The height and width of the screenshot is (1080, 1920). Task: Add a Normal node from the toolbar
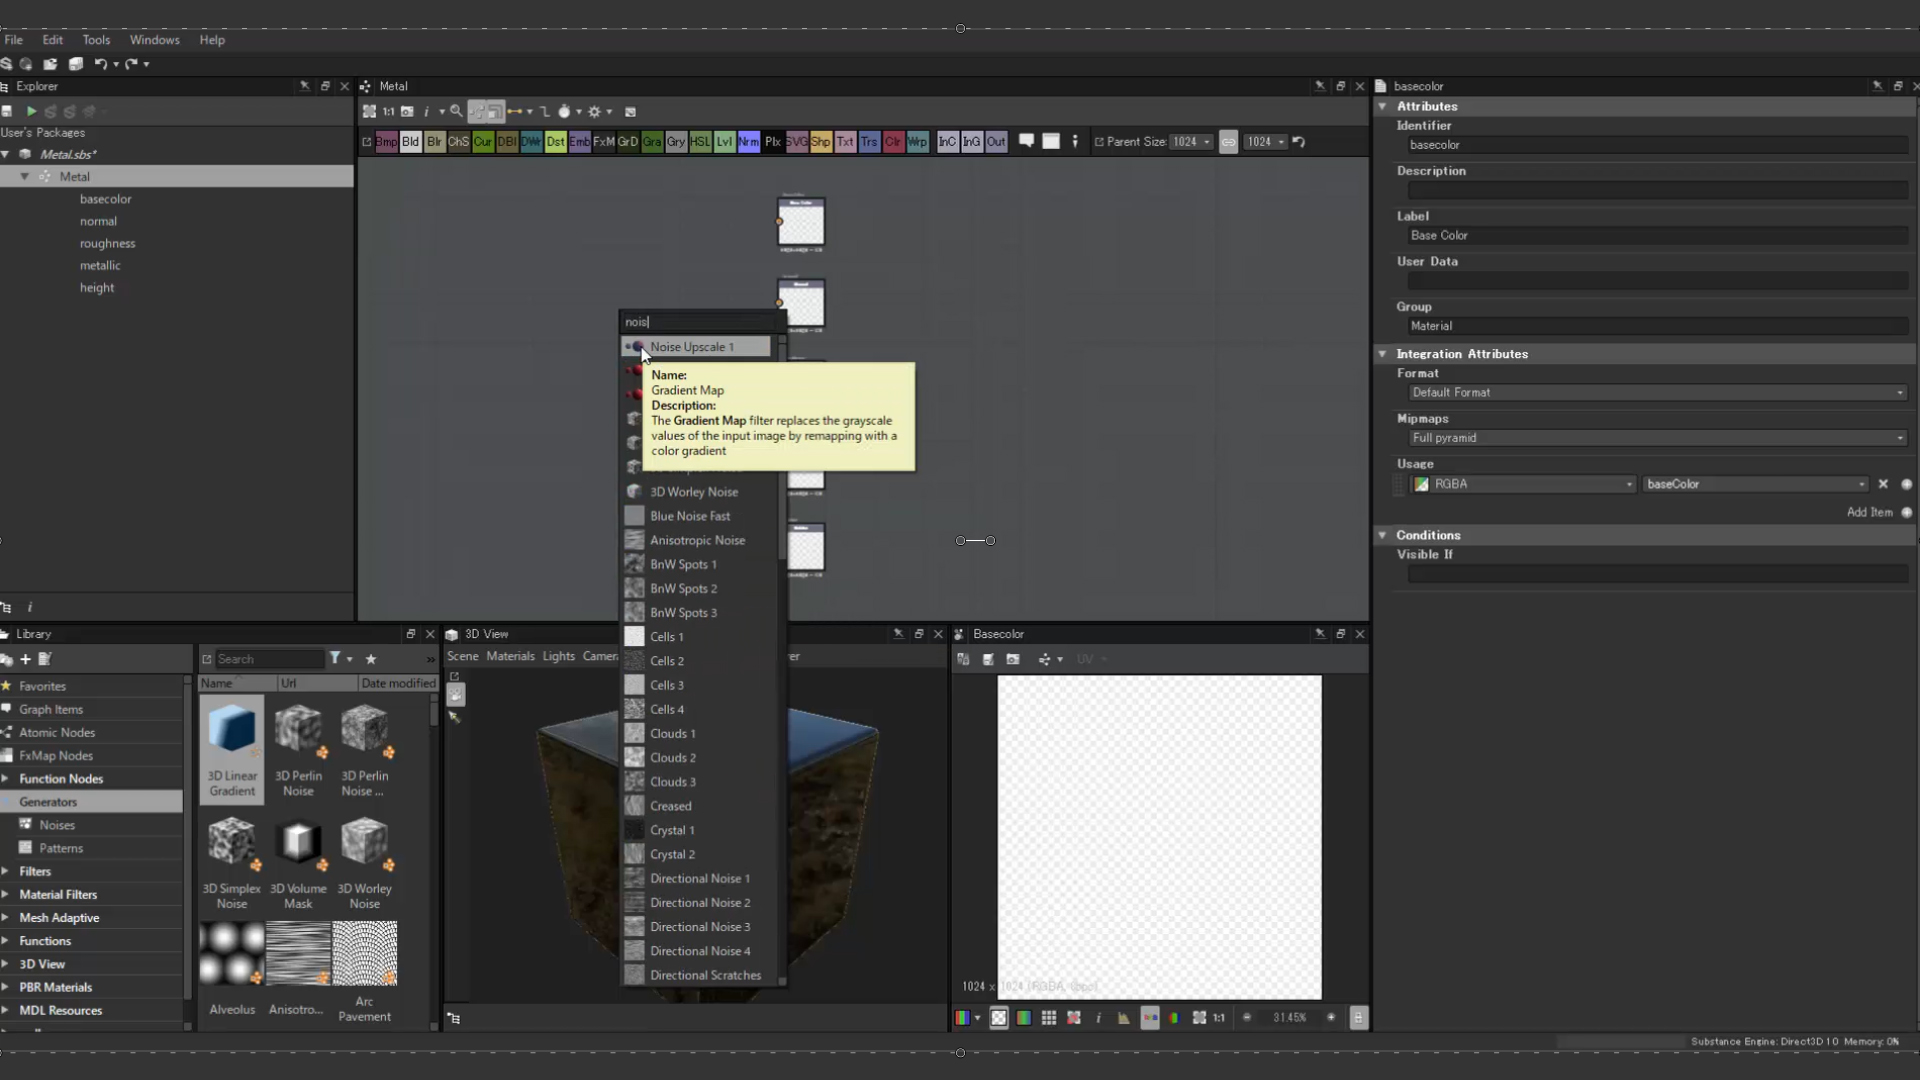(748, 142)
